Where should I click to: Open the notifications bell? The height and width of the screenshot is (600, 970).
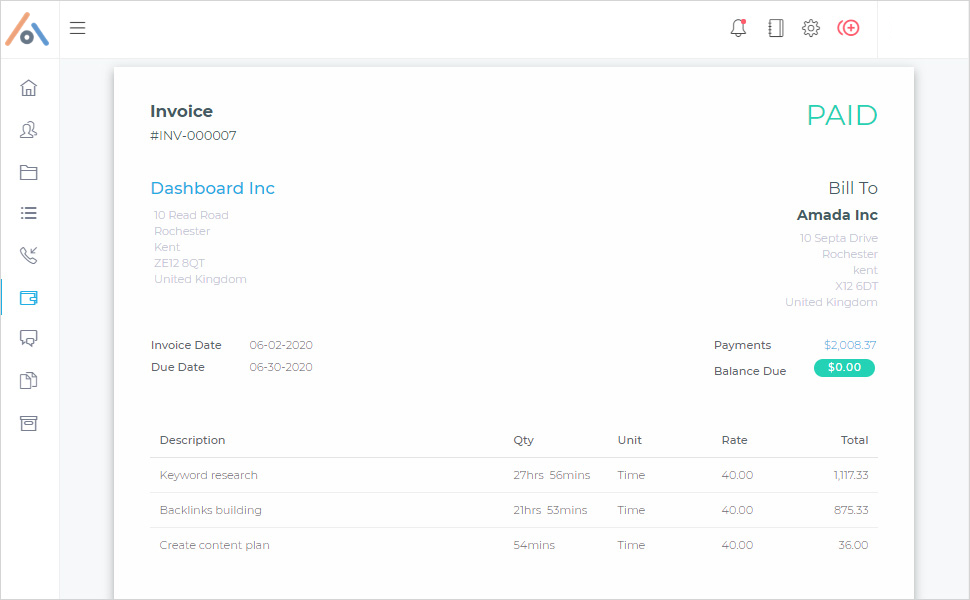coord(739,28)
